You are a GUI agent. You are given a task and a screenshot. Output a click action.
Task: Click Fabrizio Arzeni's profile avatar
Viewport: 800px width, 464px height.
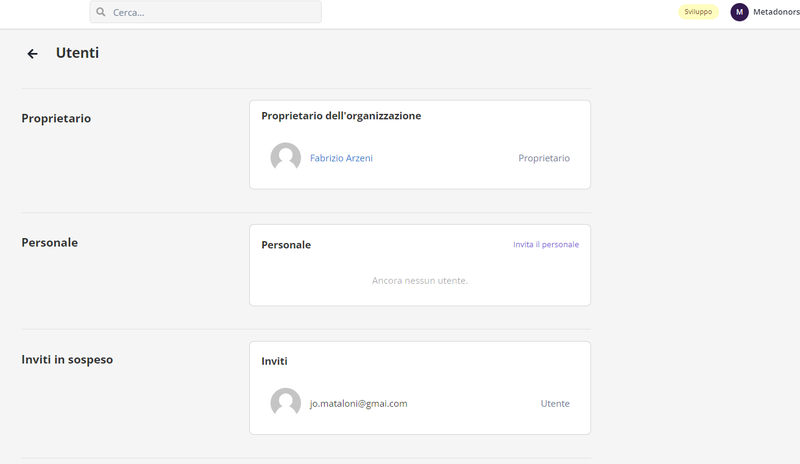[285, 158]
